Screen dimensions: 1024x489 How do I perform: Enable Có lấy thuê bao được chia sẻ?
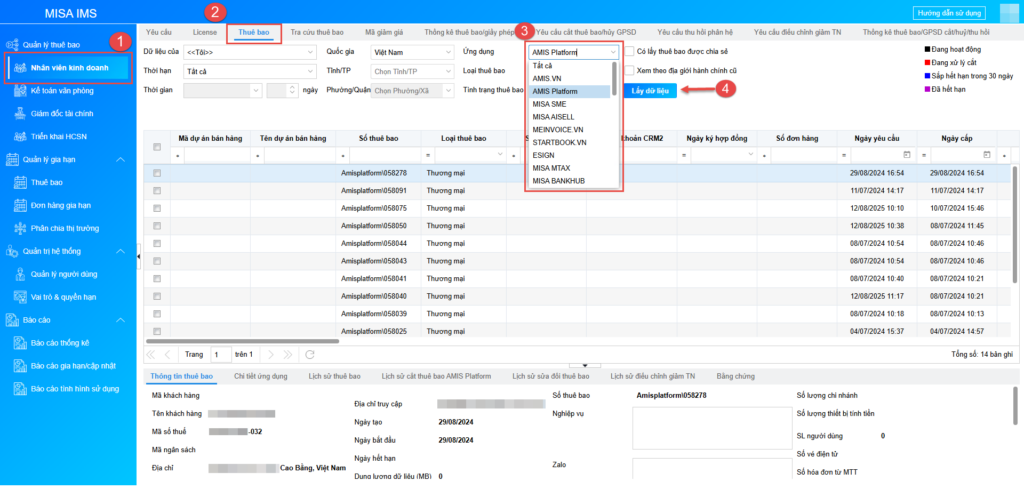coord(629,52)
